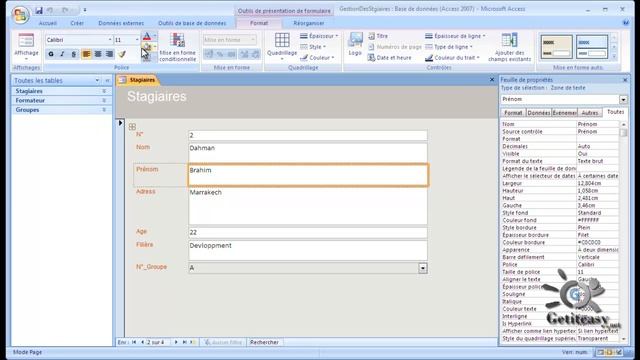Click the record selector arrow
This screenshot has width=640, height=360.
pyautogui.click(x=120, y=123)
